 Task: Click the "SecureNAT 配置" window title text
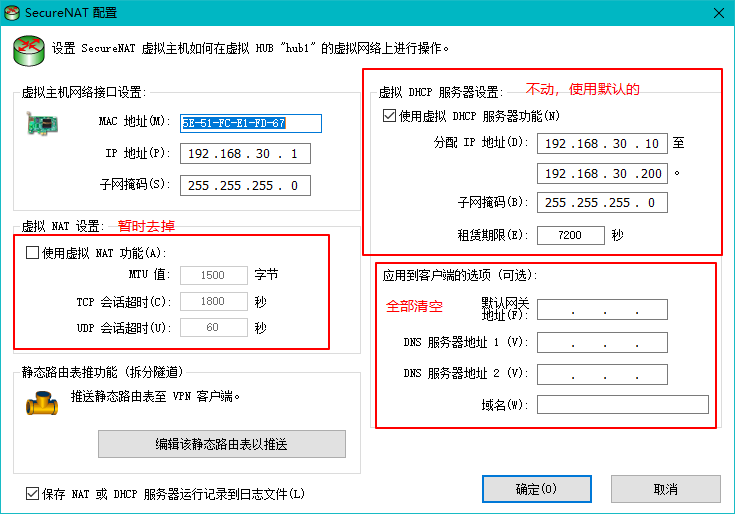click(x=71, y=13)
